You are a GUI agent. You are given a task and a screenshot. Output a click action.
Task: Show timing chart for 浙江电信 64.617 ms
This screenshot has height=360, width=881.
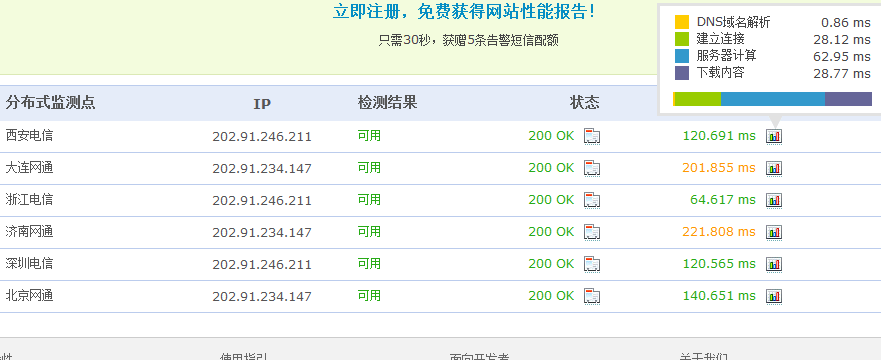(x=774, y=200)
